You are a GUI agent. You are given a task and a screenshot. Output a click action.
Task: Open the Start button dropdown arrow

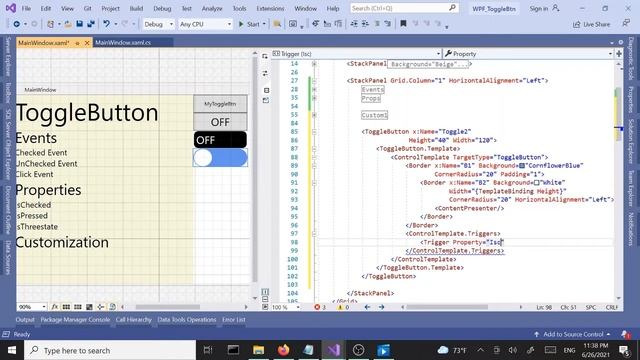(x=264, y=24)
